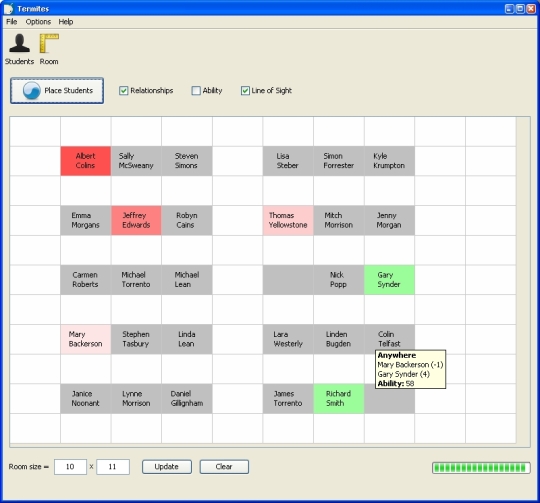Select the green Gary Synder seat
This screenshot has width=540, height=503.
coord(390,280)
